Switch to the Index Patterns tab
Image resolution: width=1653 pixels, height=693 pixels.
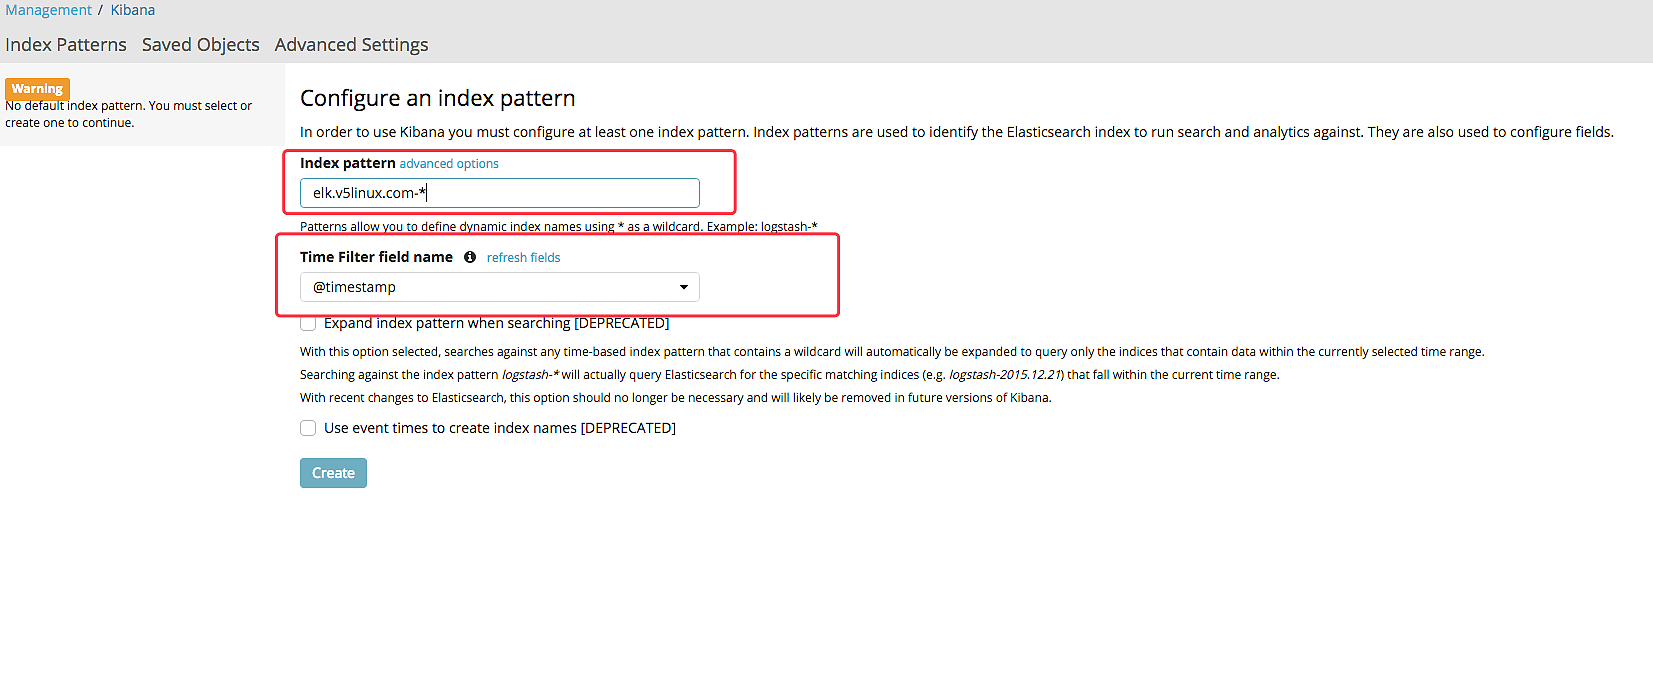[66, 45]
